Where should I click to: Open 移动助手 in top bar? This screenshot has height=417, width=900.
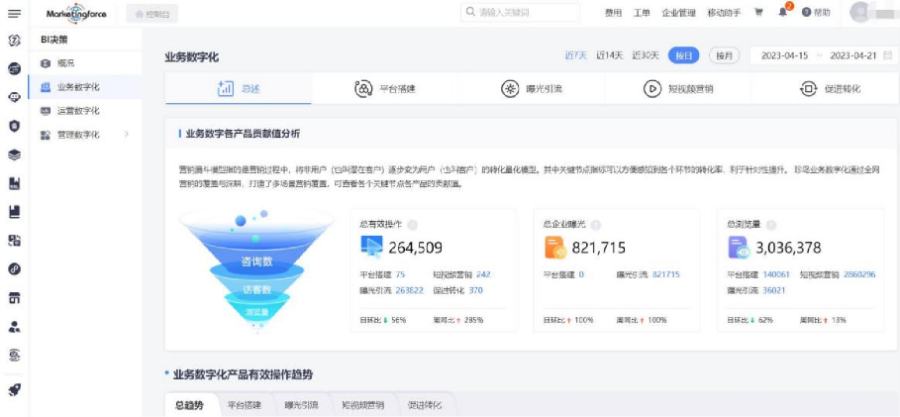[x=724, y=13]
